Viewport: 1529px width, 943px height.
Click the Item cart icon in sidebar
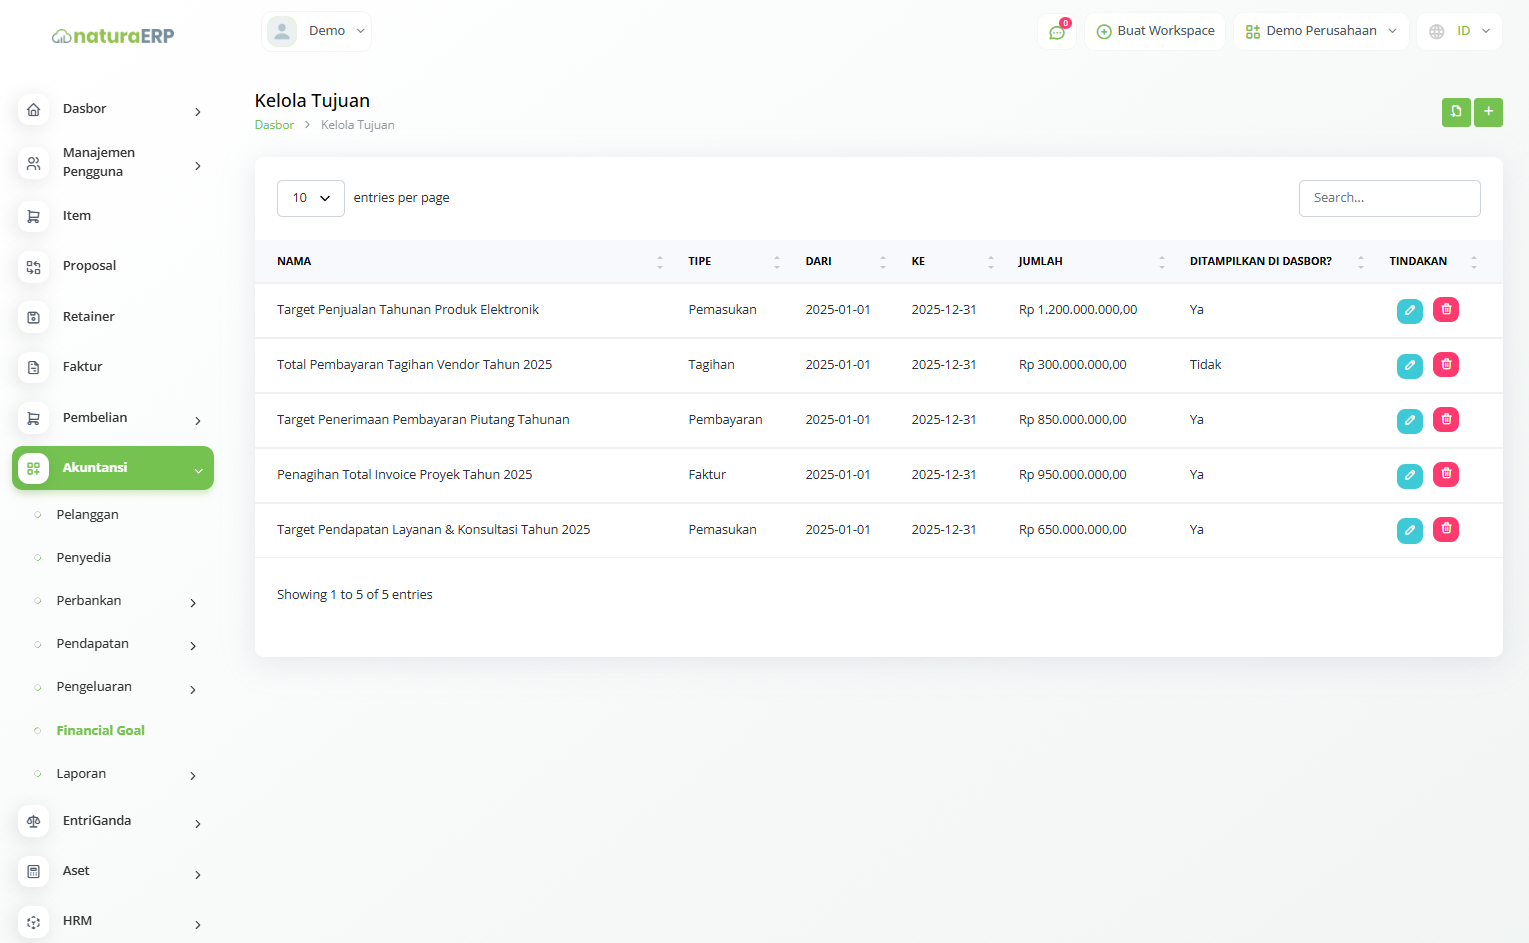point(33,216)
